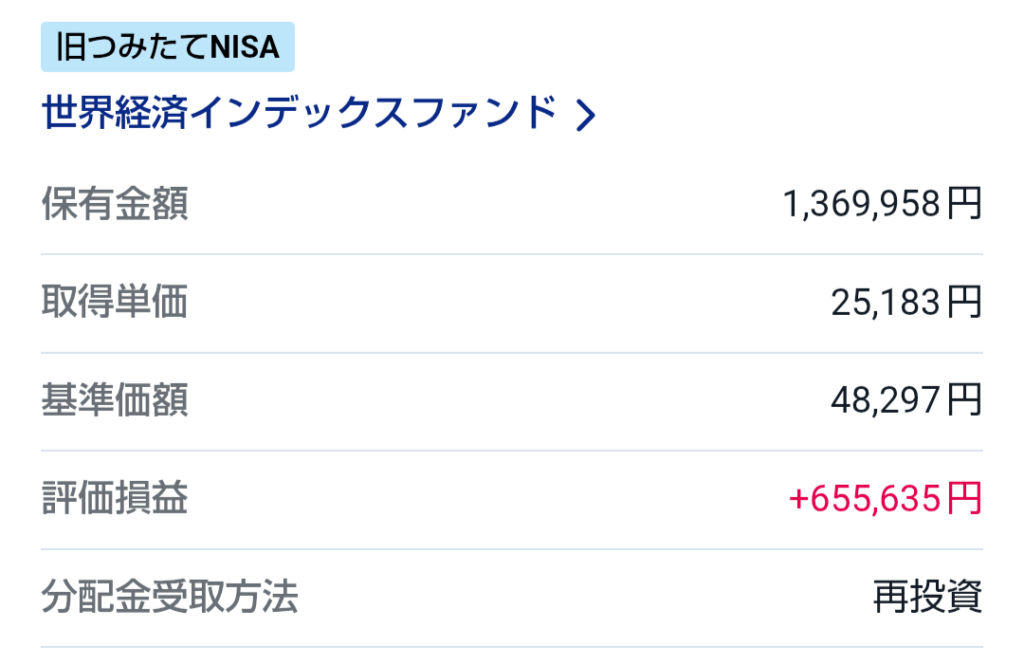Click the 1,369,958 holding amount value
1024x666 pixels.
point(862,205)
